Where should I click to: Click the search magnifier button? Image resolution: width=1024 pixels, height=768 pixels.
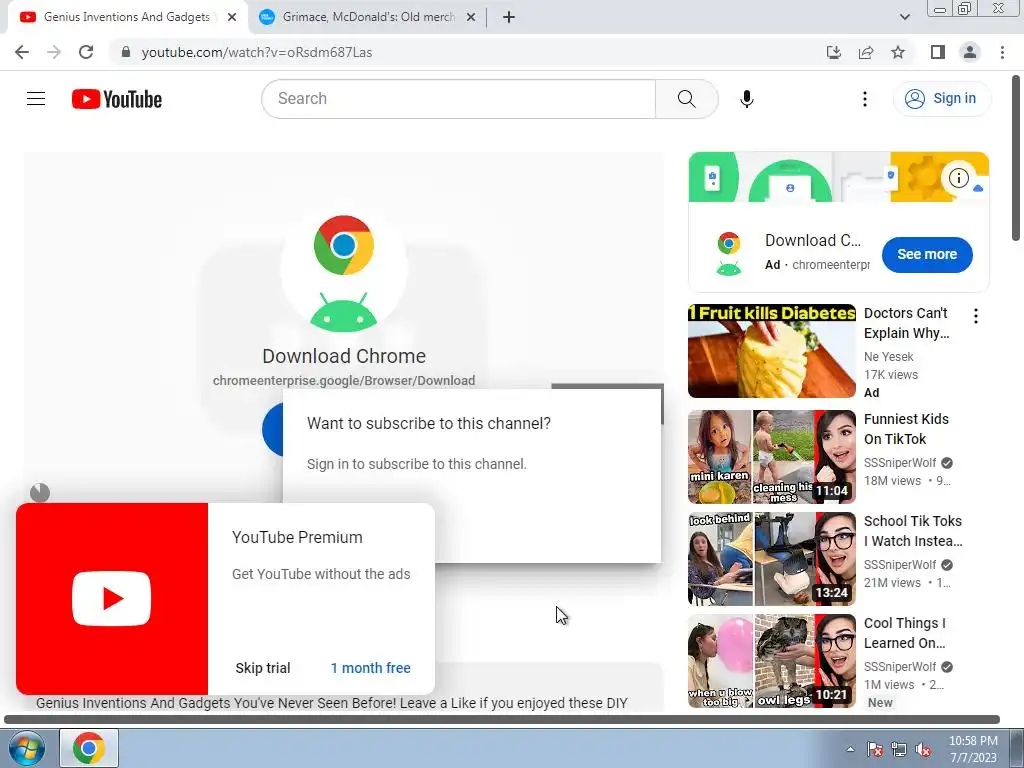686,99
